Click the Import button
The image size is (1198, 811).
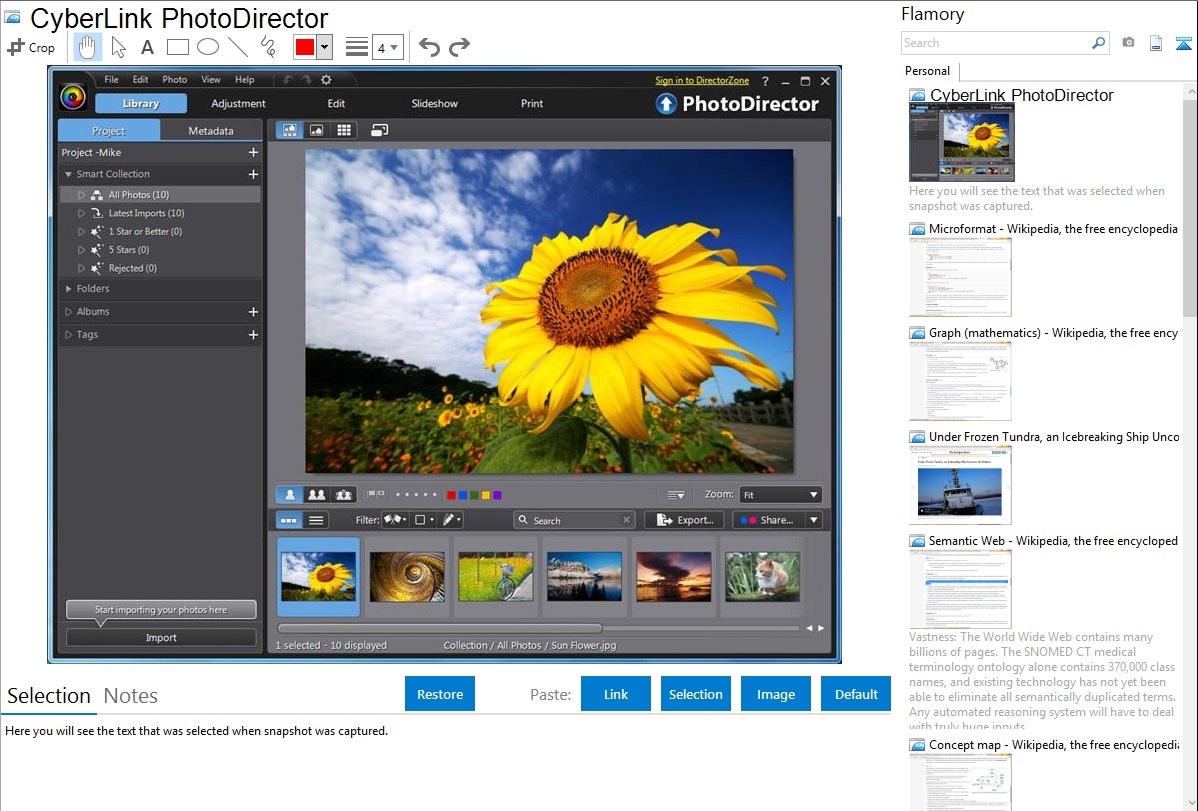[161, 637]
